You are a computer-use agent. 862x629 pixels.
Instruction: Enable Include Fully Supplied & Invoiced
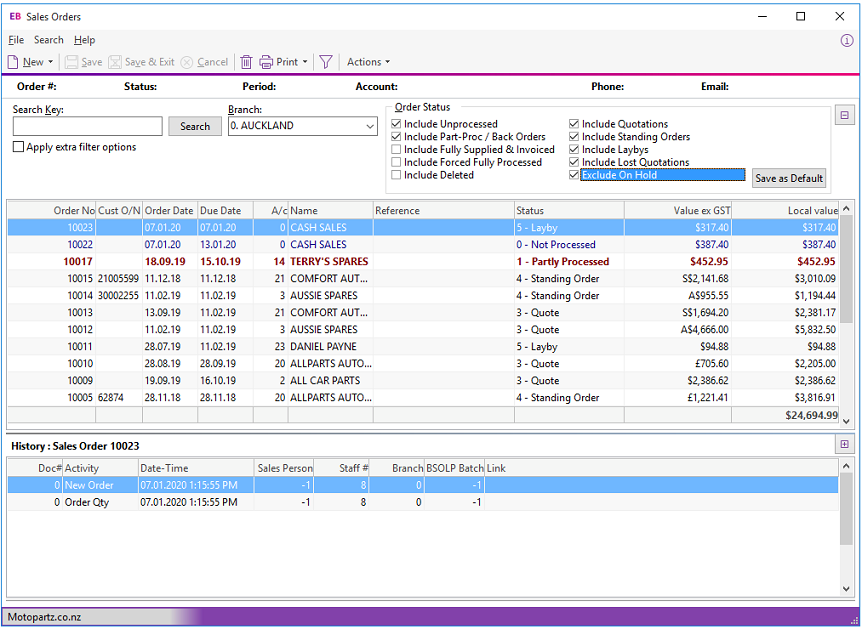(396, 149)
